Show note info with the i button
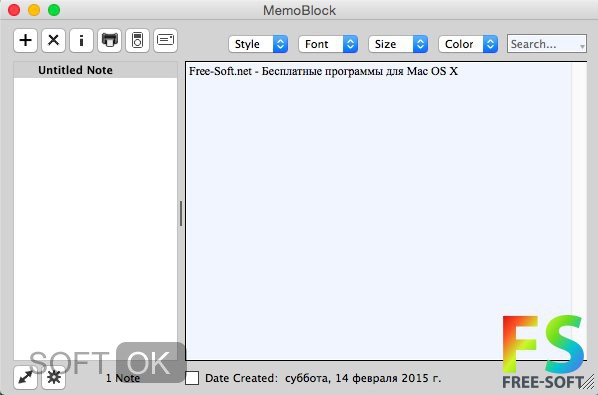Viewport: 598px width, 395px height. pos(81,40)
